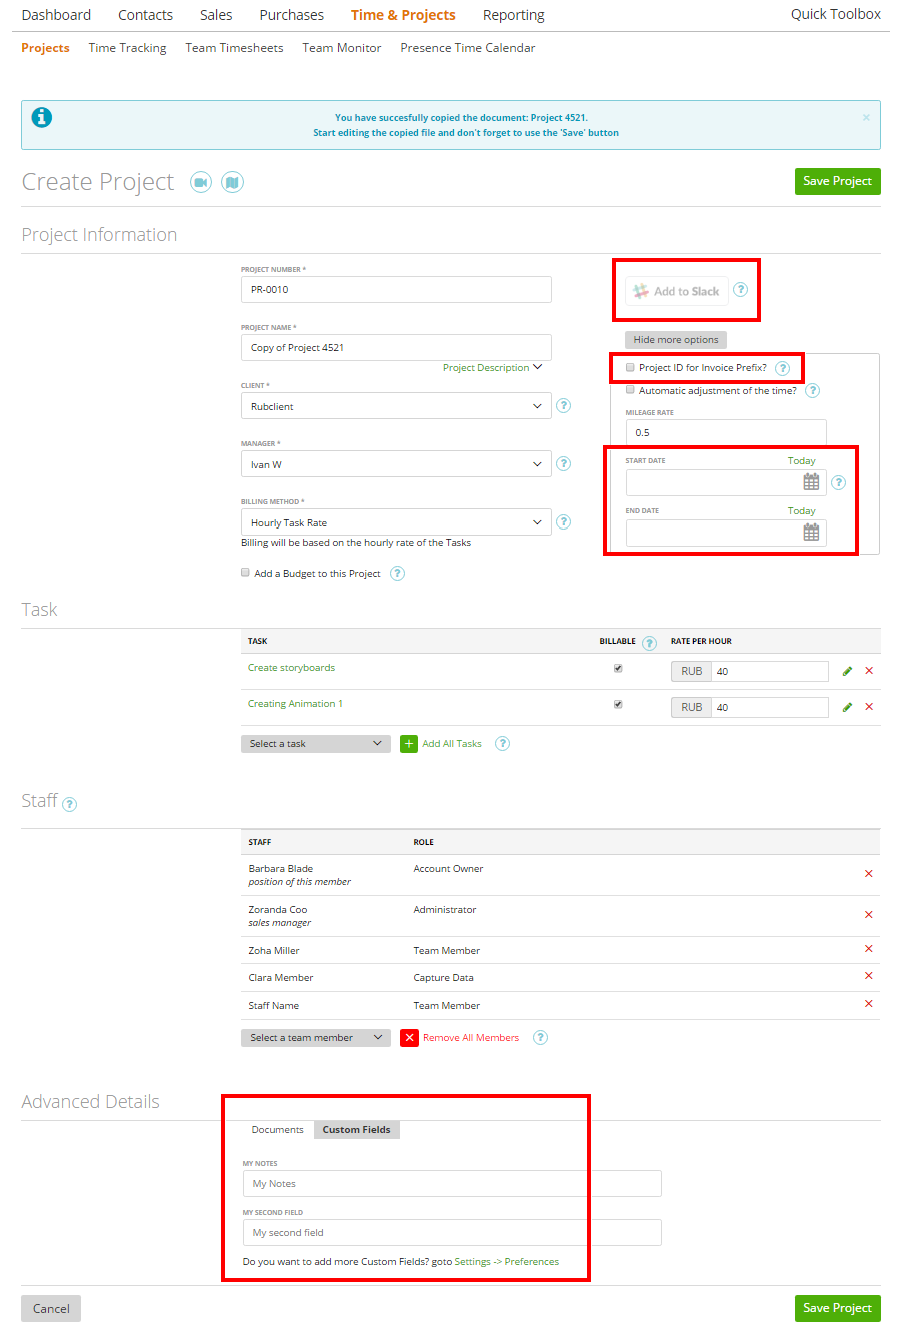Viewport: 917px width, 1335px height.
Task: Remove Clara Member from staff
Action: click(x=869, y=976)
